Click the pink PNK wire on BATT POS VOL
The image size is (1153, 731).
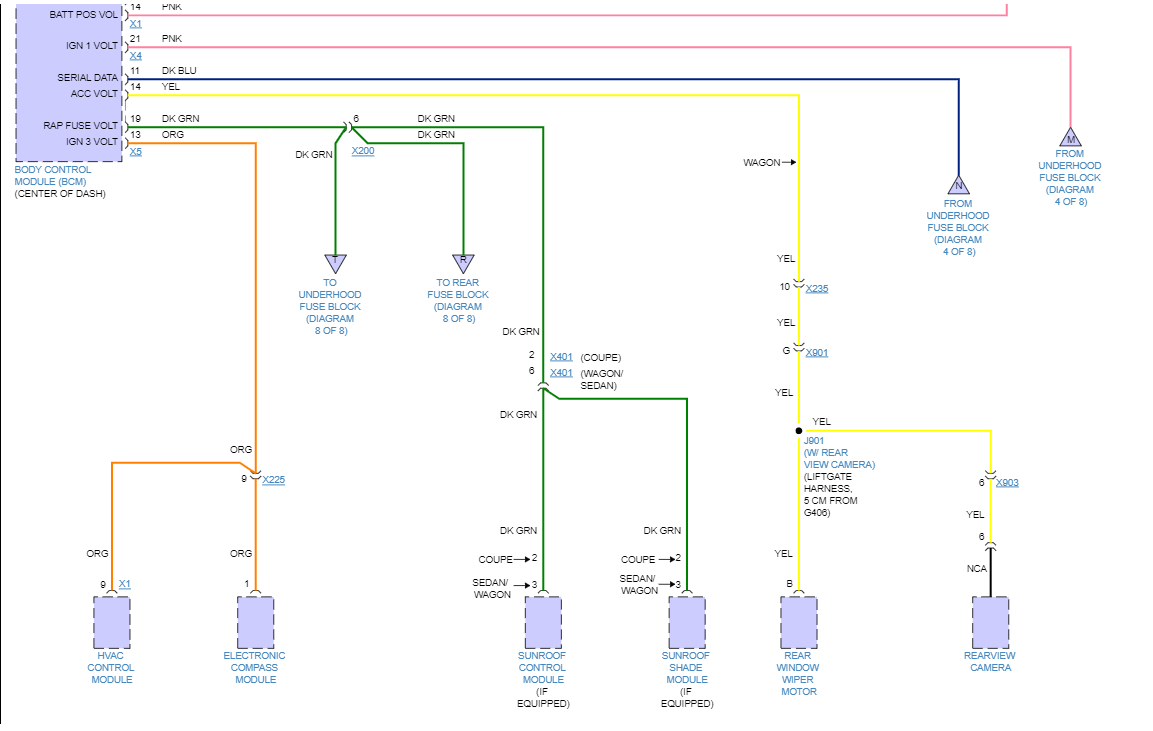point(500,8)
